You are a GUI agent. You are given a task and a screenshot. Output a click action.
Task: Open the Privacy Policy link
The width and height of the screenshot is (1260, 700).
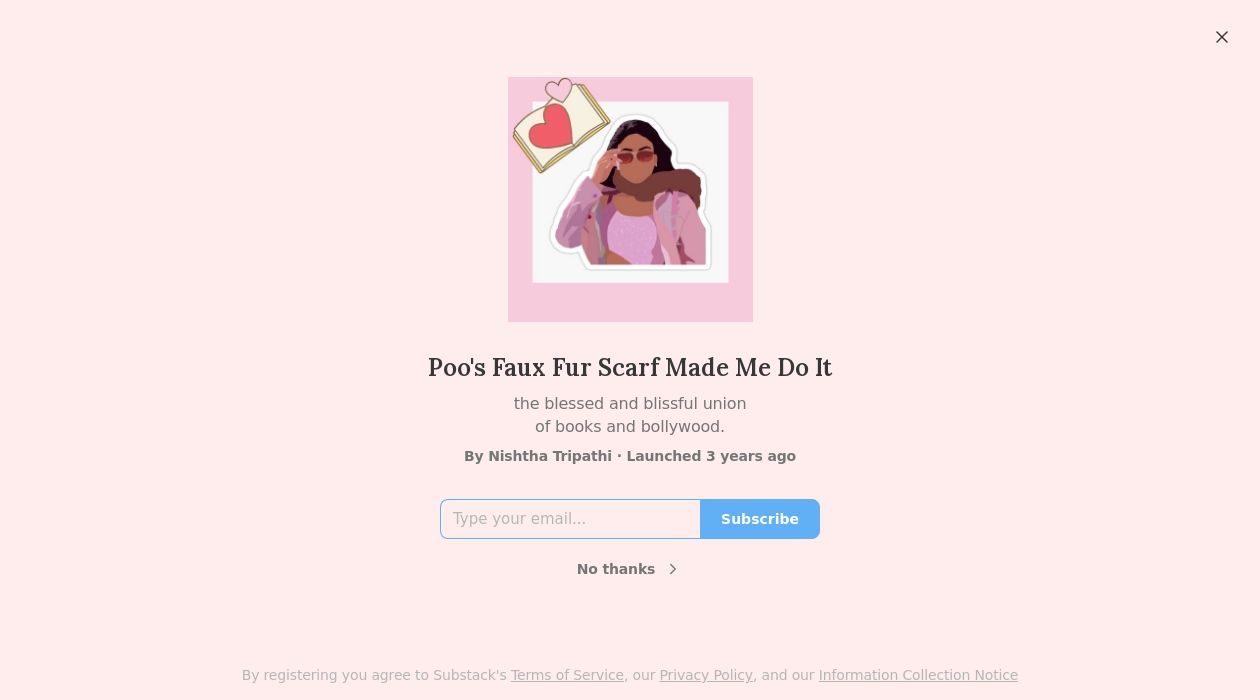coord(706,675)
